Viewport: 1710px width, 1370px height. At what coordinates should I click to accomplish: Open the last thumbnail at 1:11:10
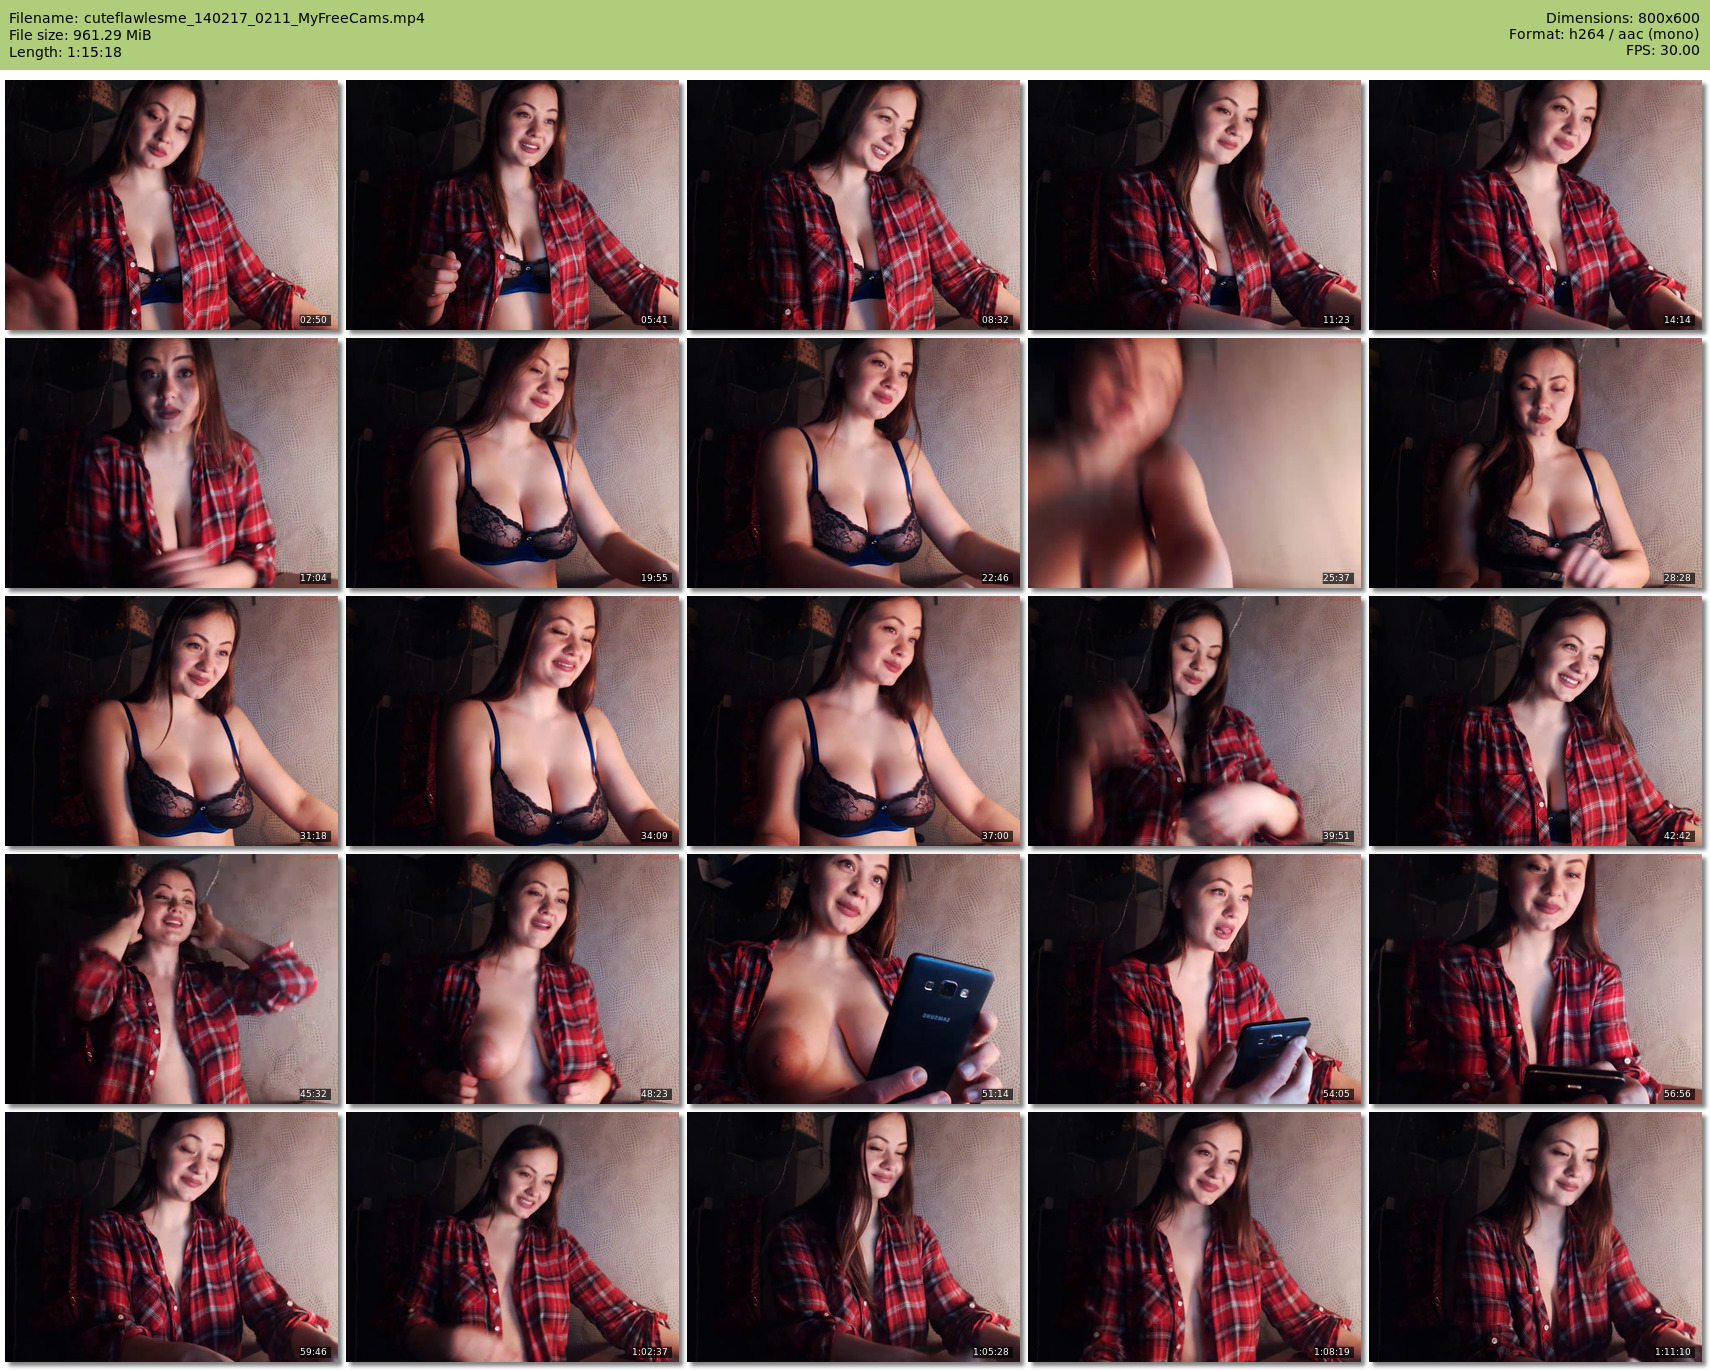[1536, 1237]
